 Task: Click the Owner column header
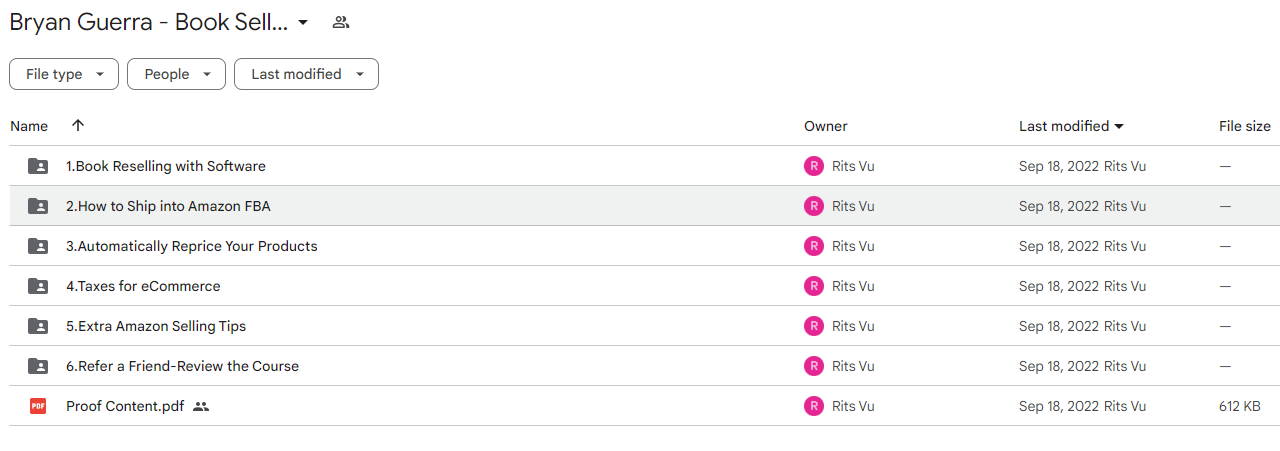[x=825, y=126]
